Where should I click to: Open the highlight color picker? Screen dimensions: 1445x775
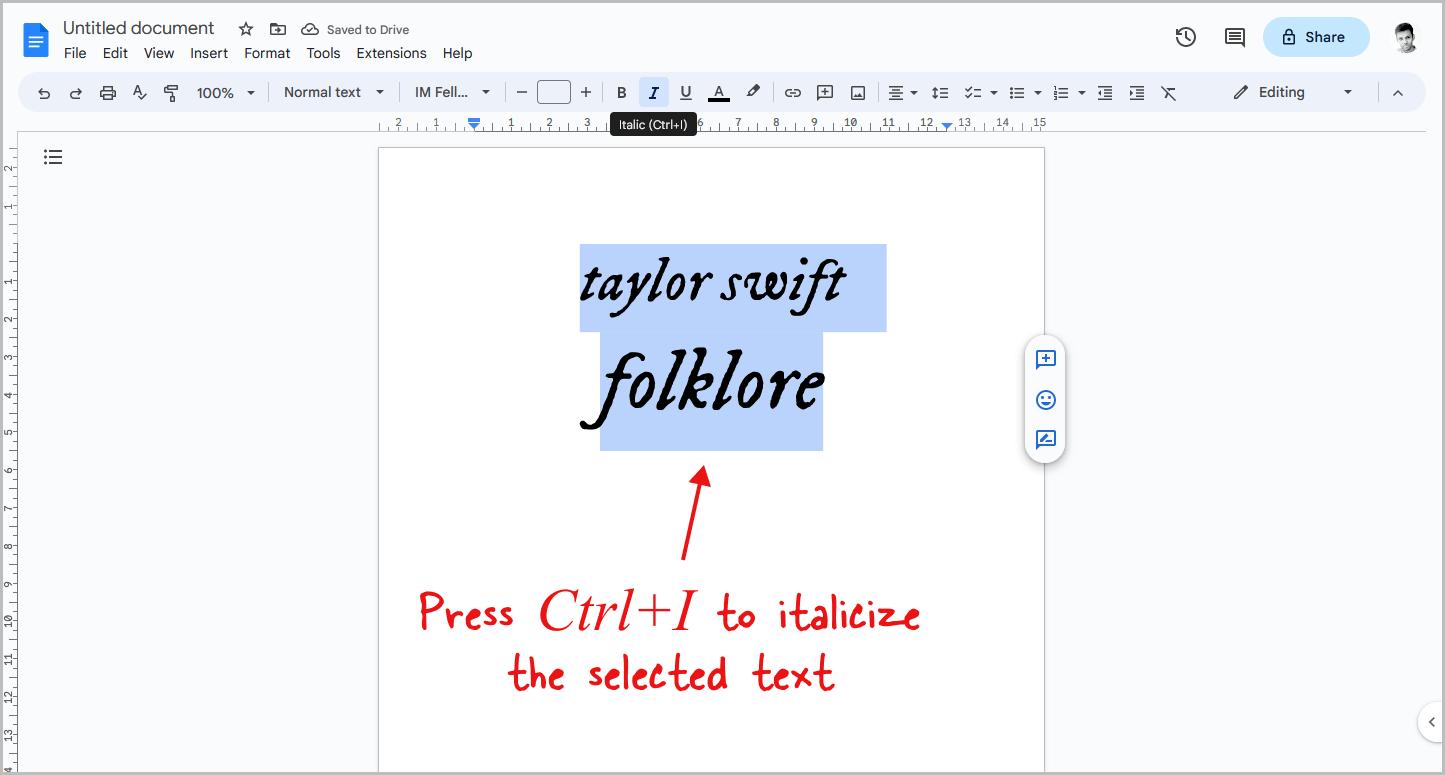[753, 93]
